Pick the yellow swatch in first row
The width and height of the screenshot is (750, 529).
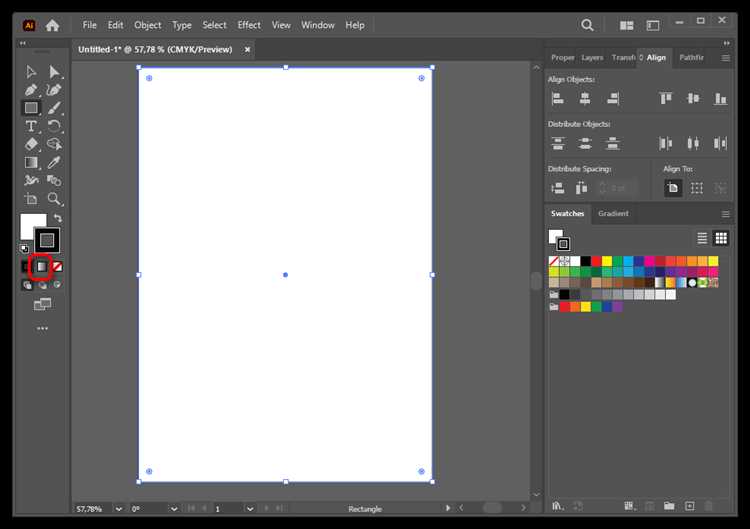[606, 261]
